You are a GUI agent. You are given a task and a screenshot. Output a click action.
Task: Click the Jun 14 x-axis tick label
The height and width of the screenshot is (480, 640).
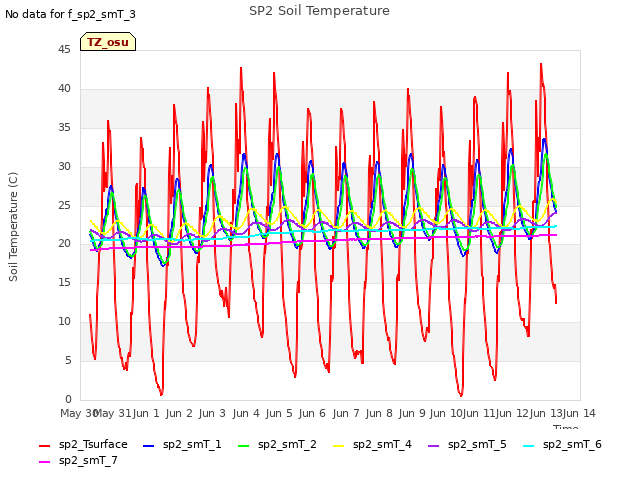(579, 413)
